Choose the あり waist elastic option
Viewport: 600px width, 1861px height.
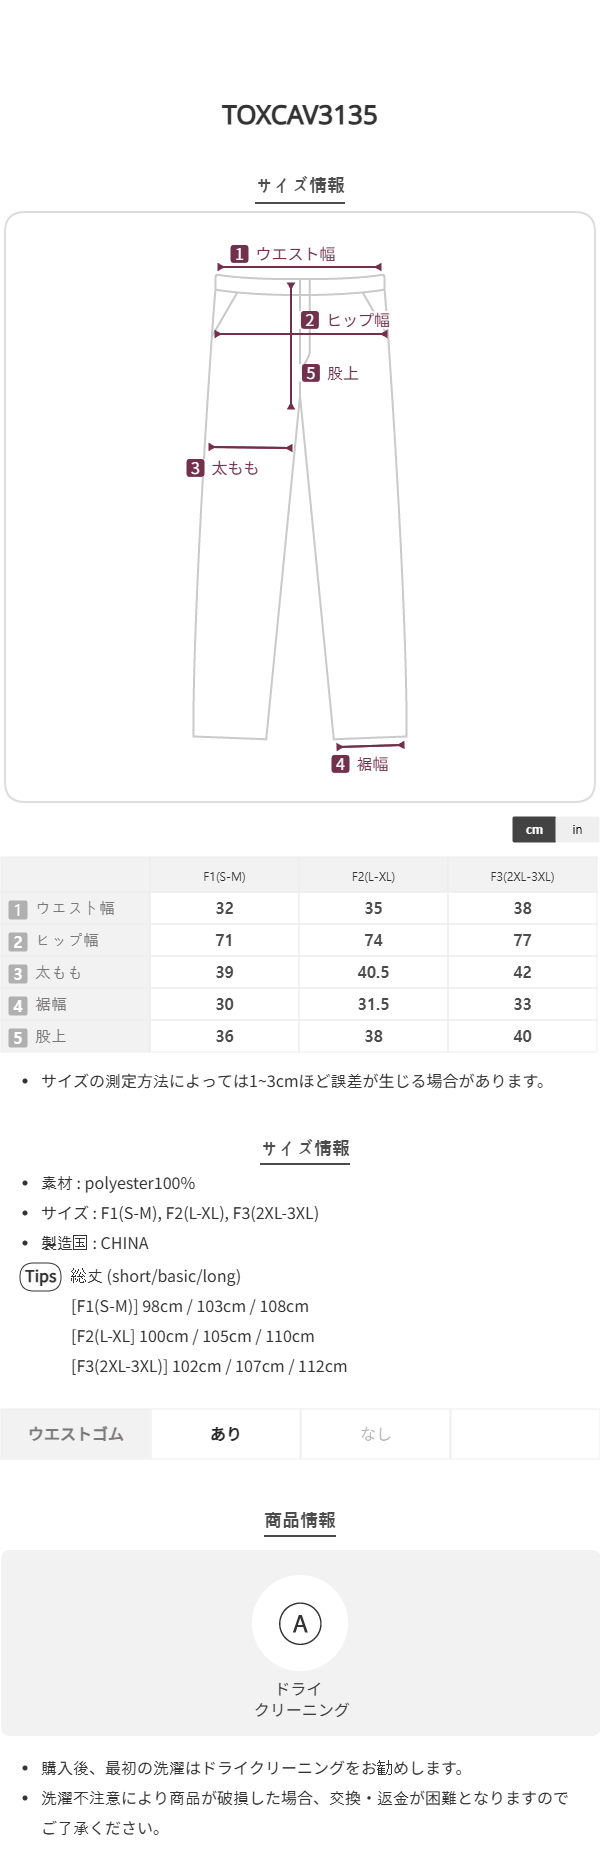tap(226, 1434)
